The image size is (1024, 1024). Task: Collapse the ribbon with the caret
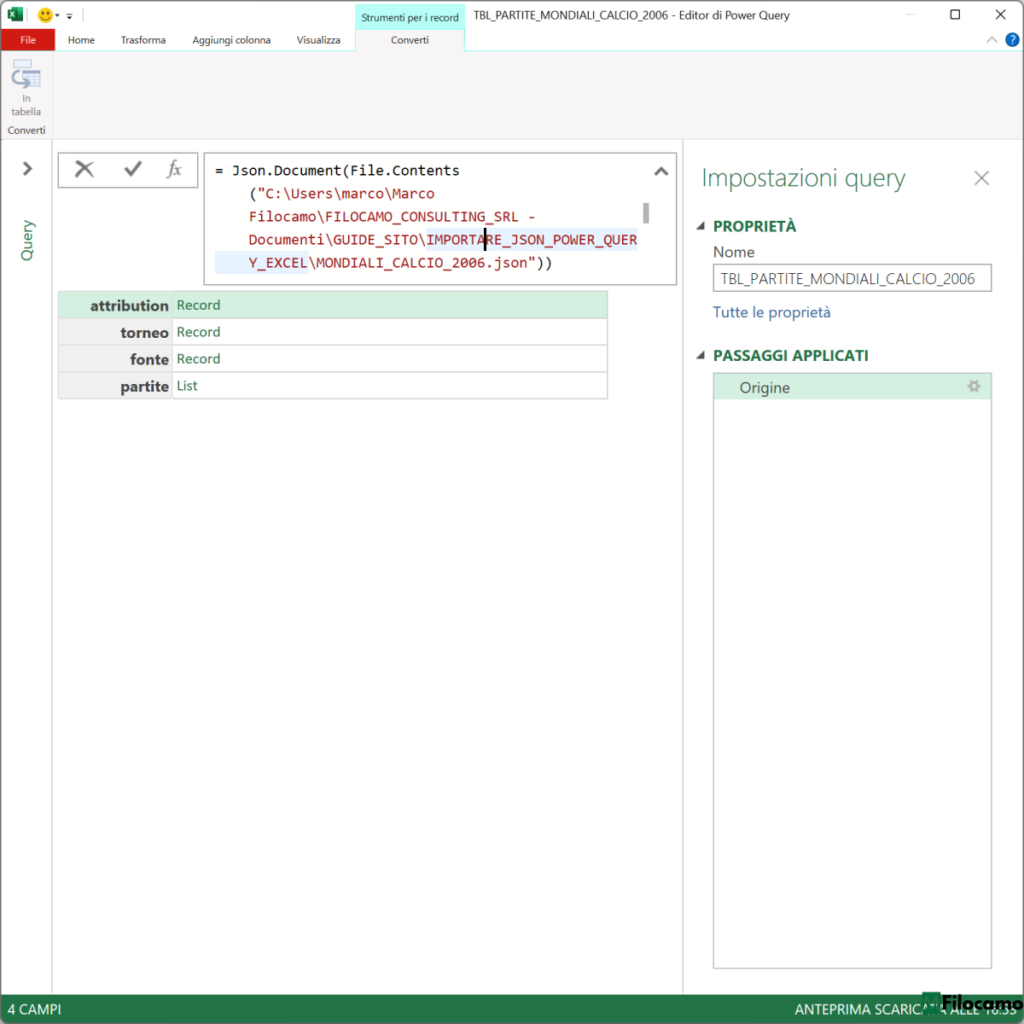click(991, 40)
